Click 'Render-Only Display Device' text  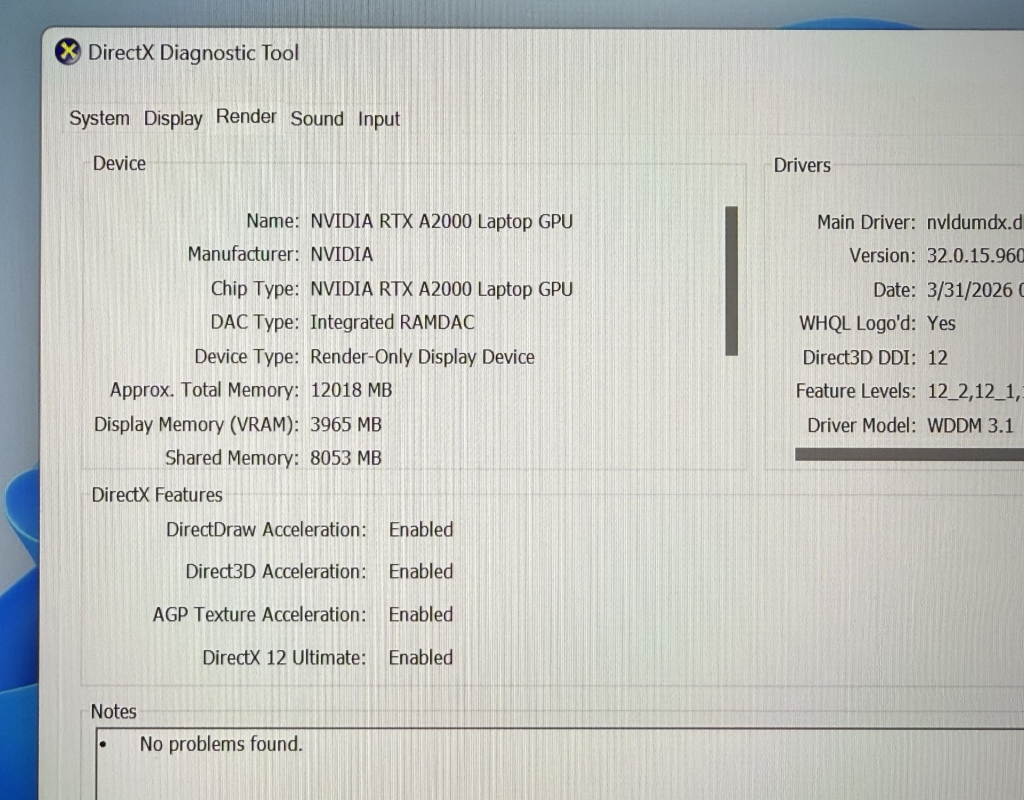click(x=422, y=357)
